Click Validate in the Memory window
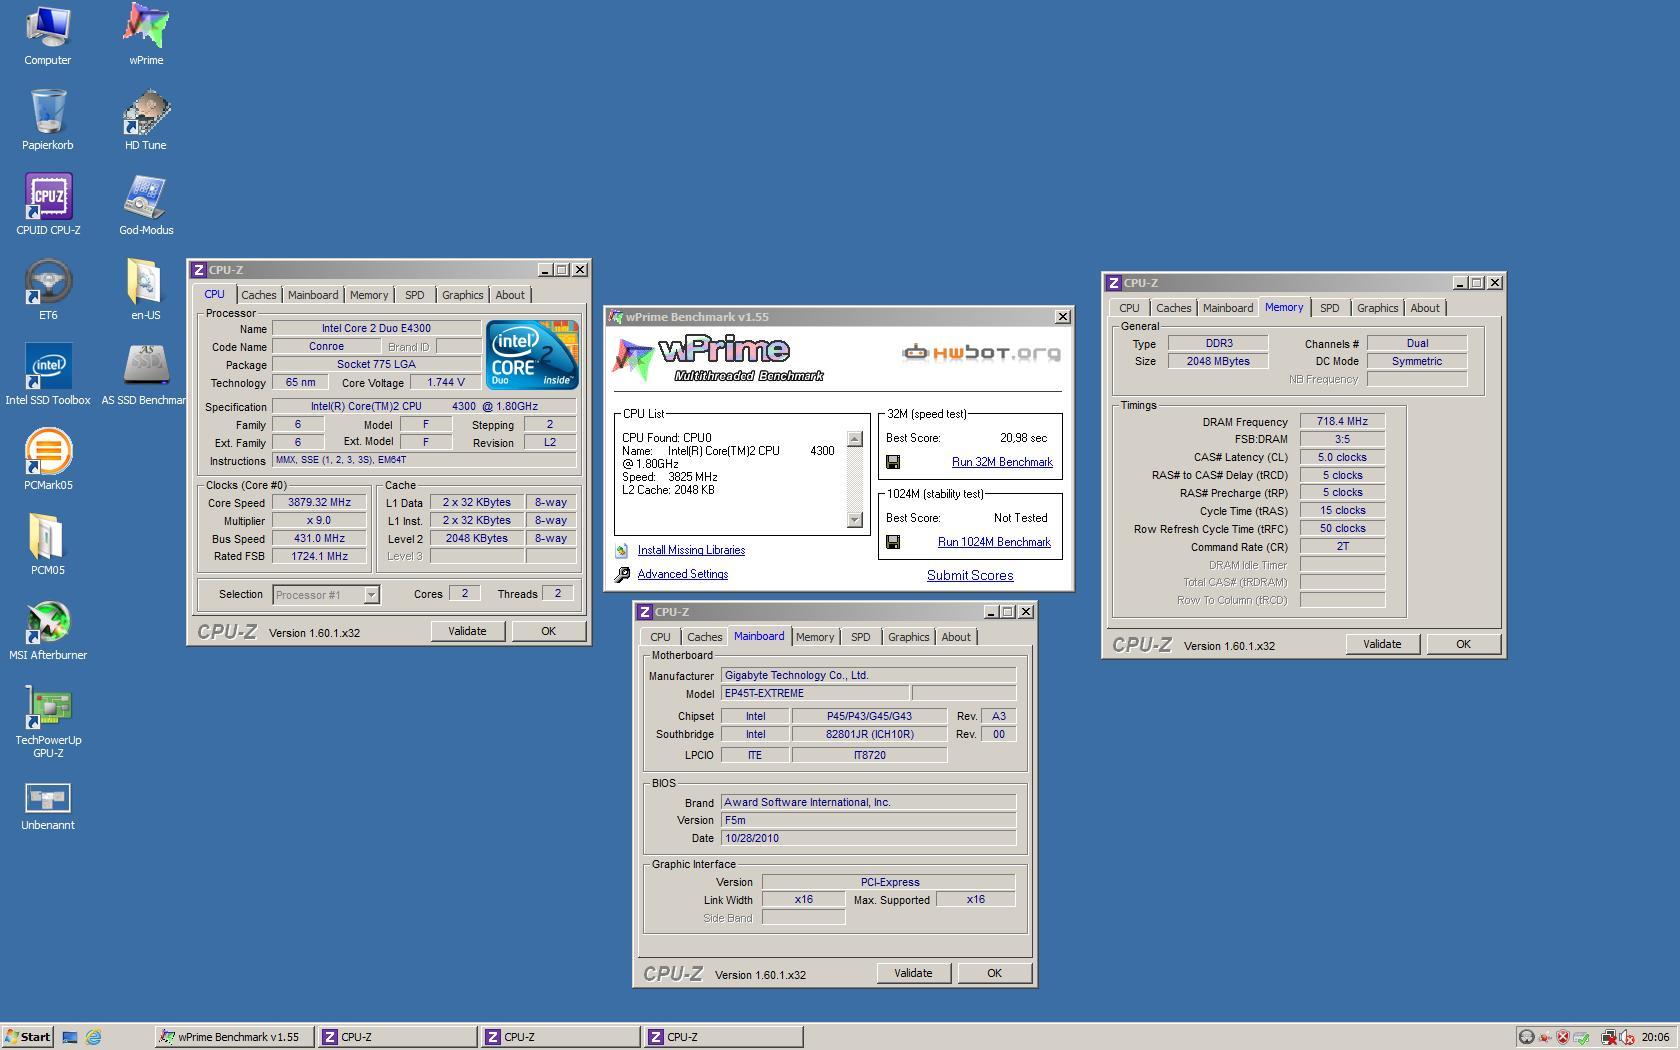1680x1050 pixels. (x=1382, y=644)
